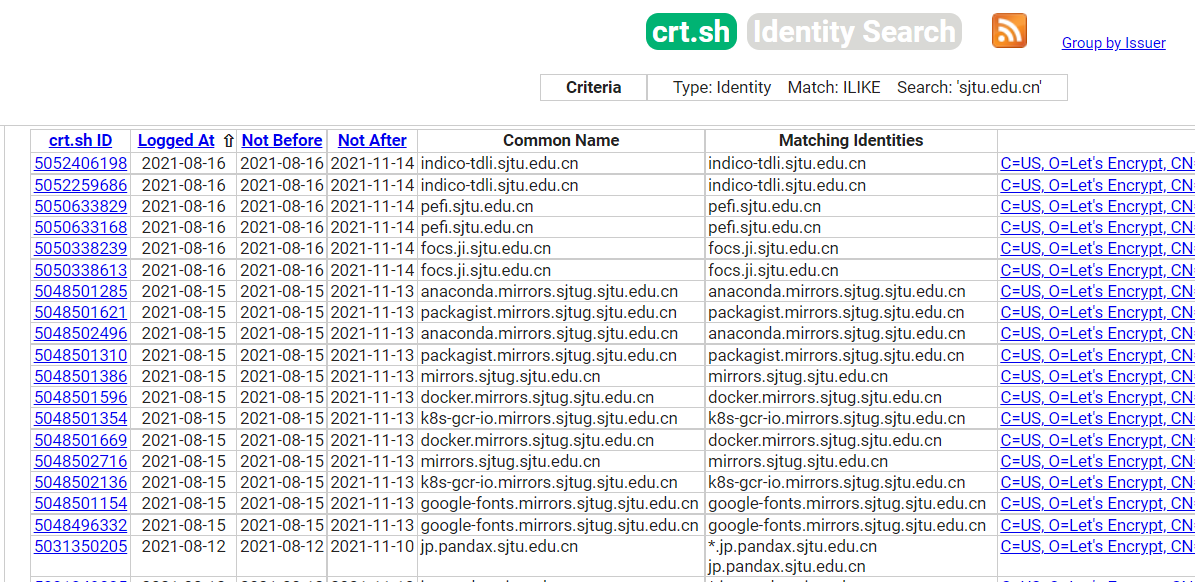Sort by the crt.sh ID column header
The image size is (1195, 582).
pyautogui.click(x=81, y=141)
